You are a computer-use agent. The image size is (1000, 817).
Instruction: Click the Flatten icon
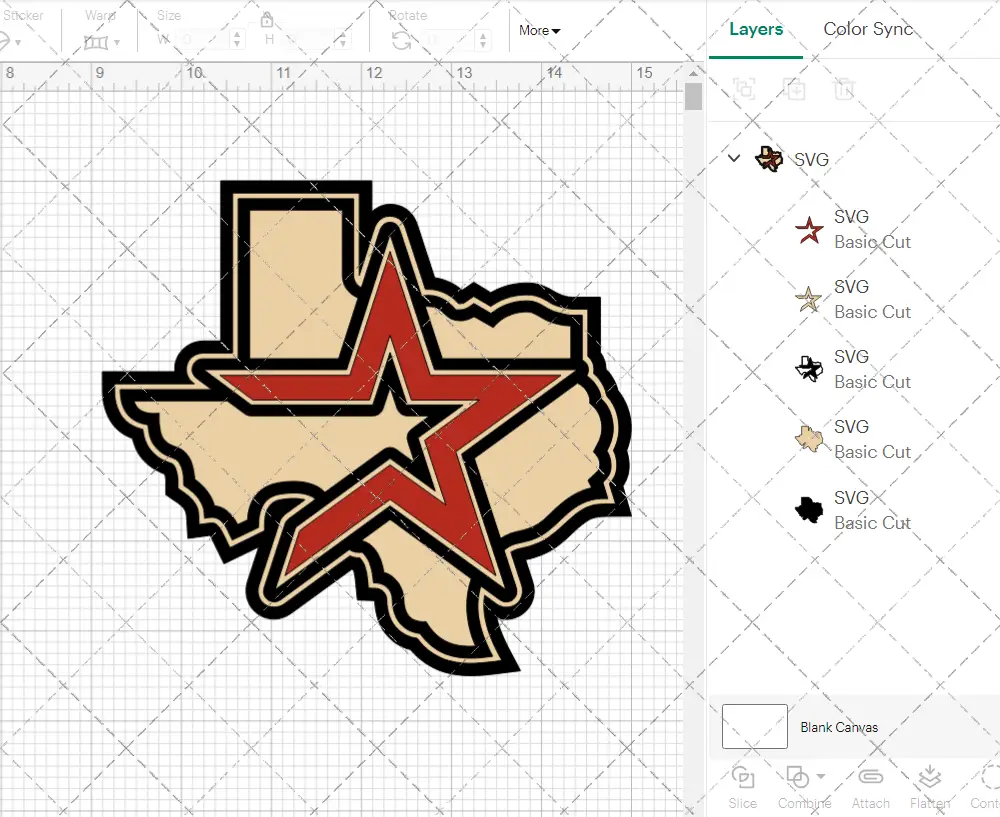929,777
